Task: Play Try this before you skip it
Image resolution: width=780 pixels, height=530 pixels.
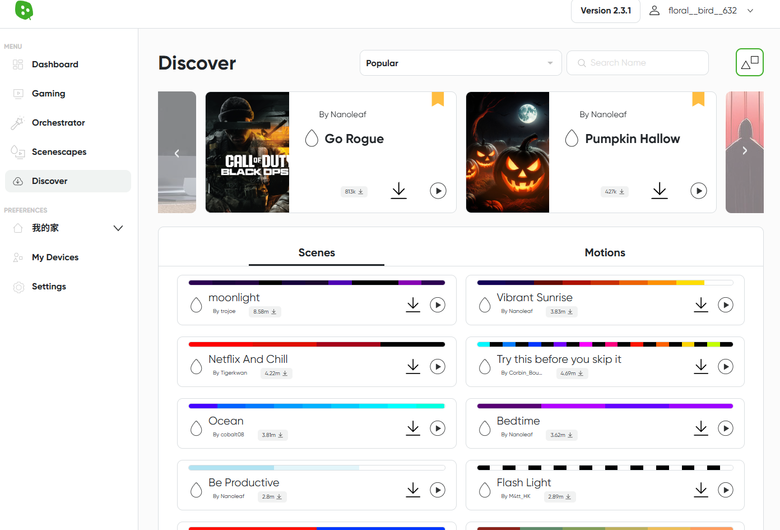Action: [725, 366]
